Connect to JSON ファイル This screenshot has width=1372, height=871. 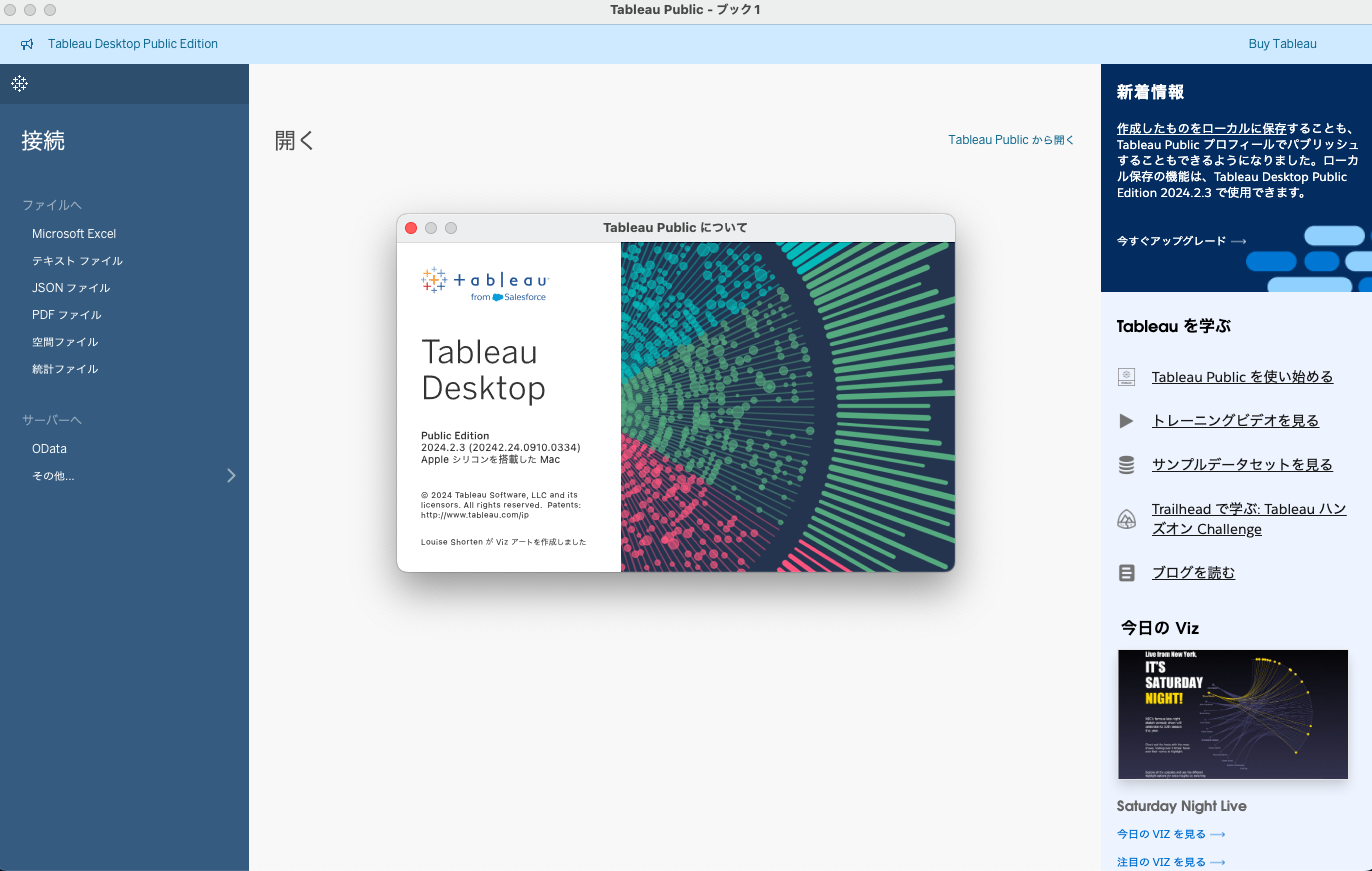tap(71, 288)
